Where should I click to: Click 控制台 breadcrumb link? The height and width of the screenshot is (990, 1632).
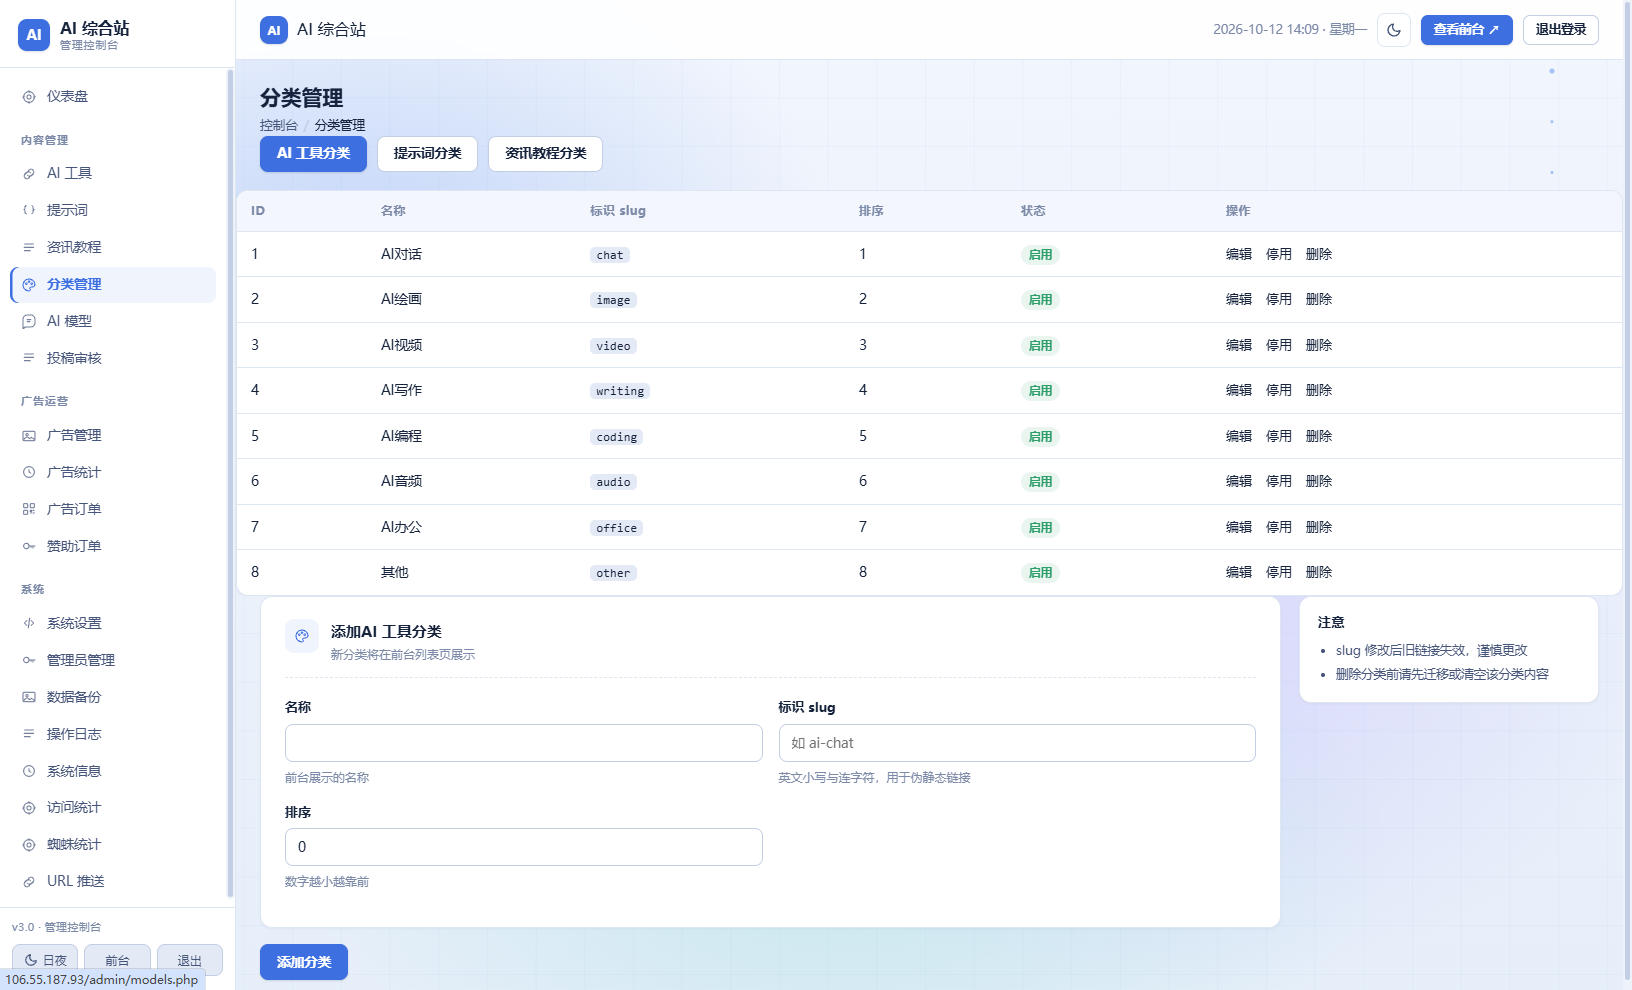(x=279, y=126)
